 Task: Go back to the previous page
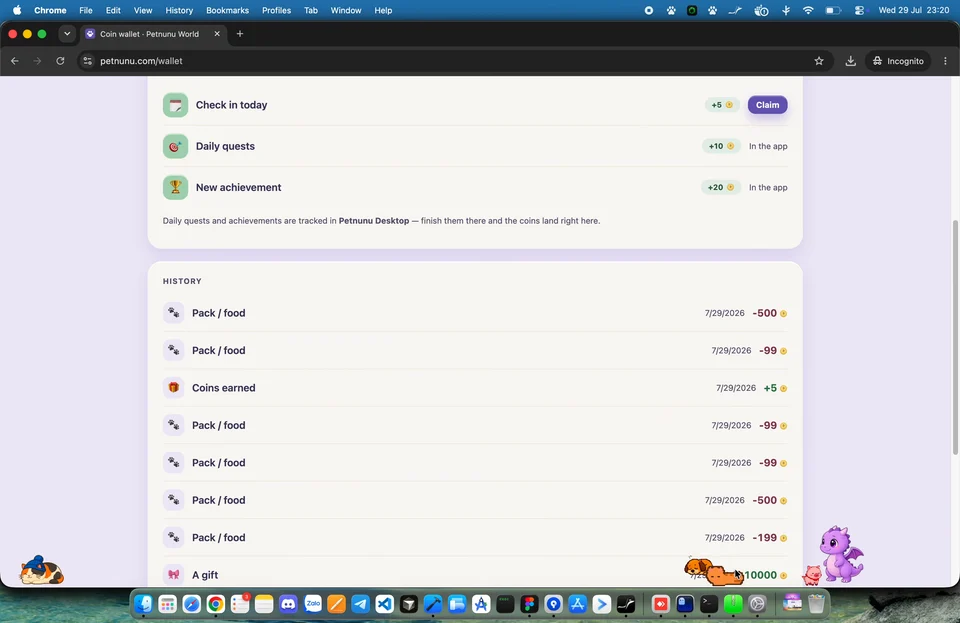coord(15,61)
